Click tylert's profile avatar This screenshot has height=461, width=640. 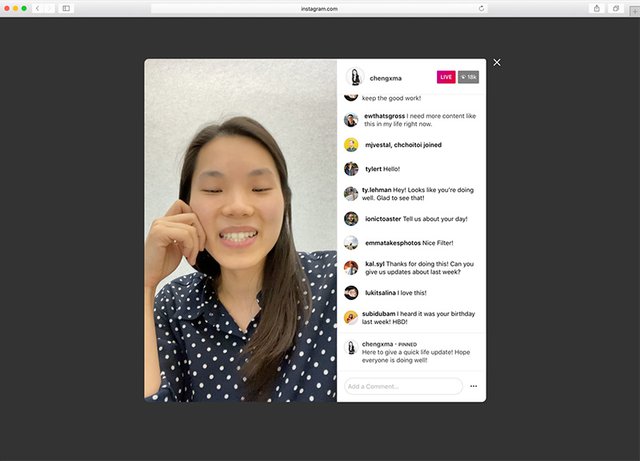tap(351, 169)
